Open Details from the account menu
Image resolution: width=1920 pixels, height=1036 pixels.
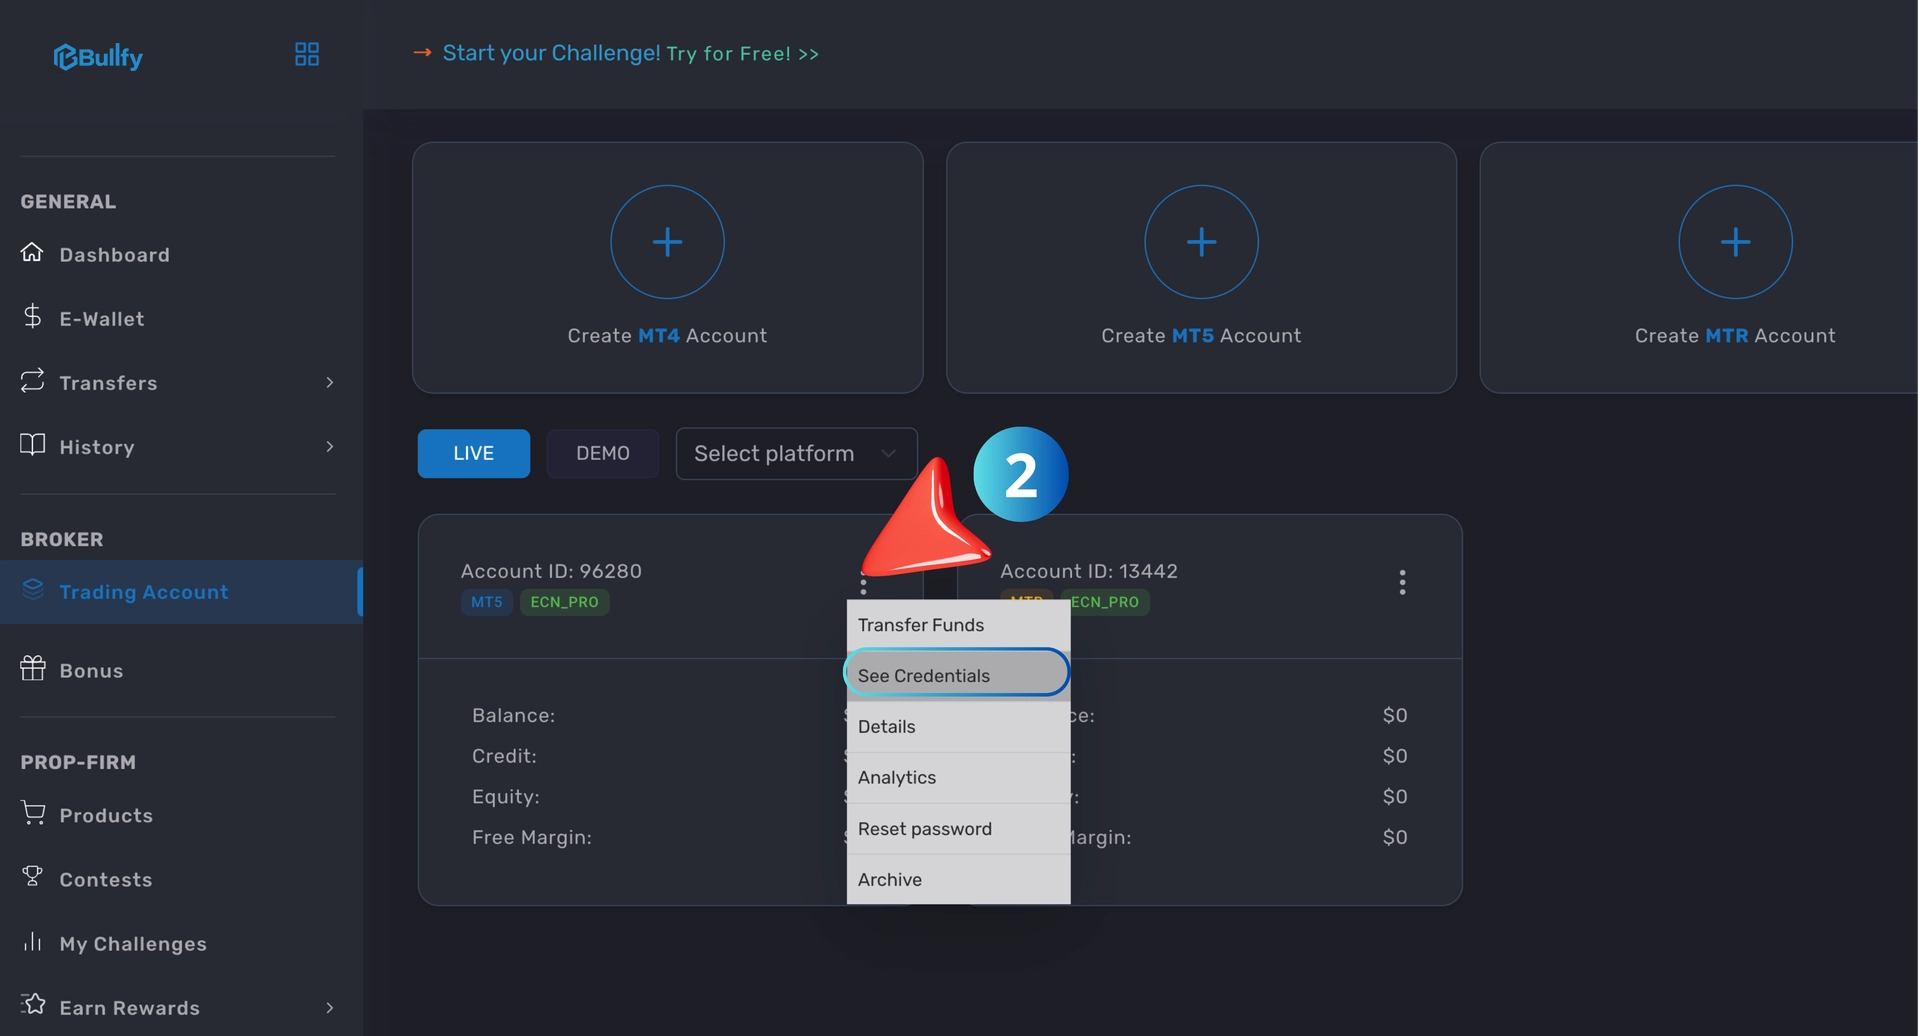point(958,727)
